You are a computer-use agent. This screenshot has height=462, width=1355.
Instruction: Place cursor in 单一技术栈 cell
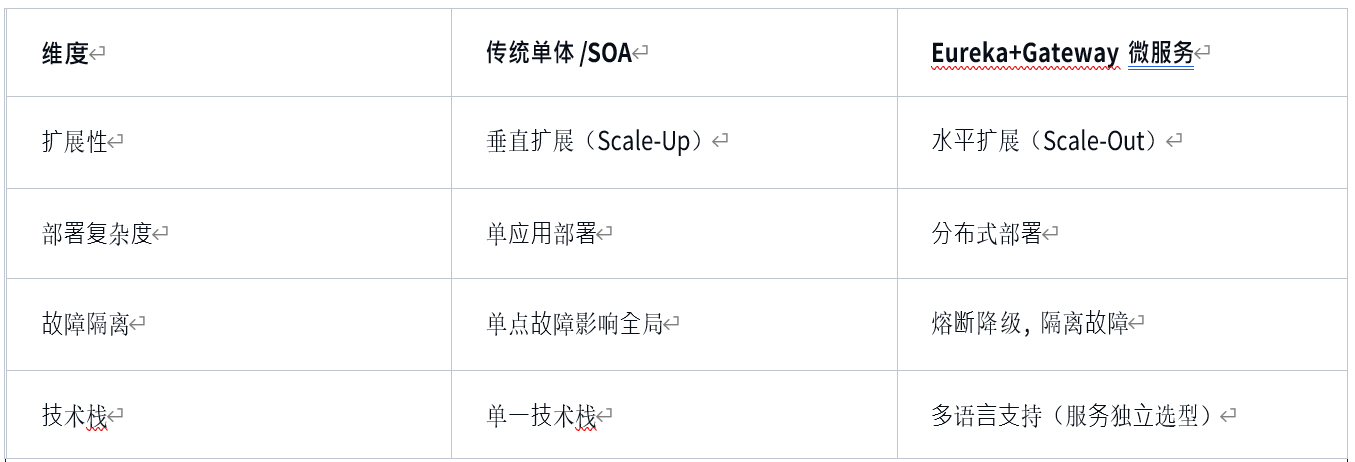674,415
